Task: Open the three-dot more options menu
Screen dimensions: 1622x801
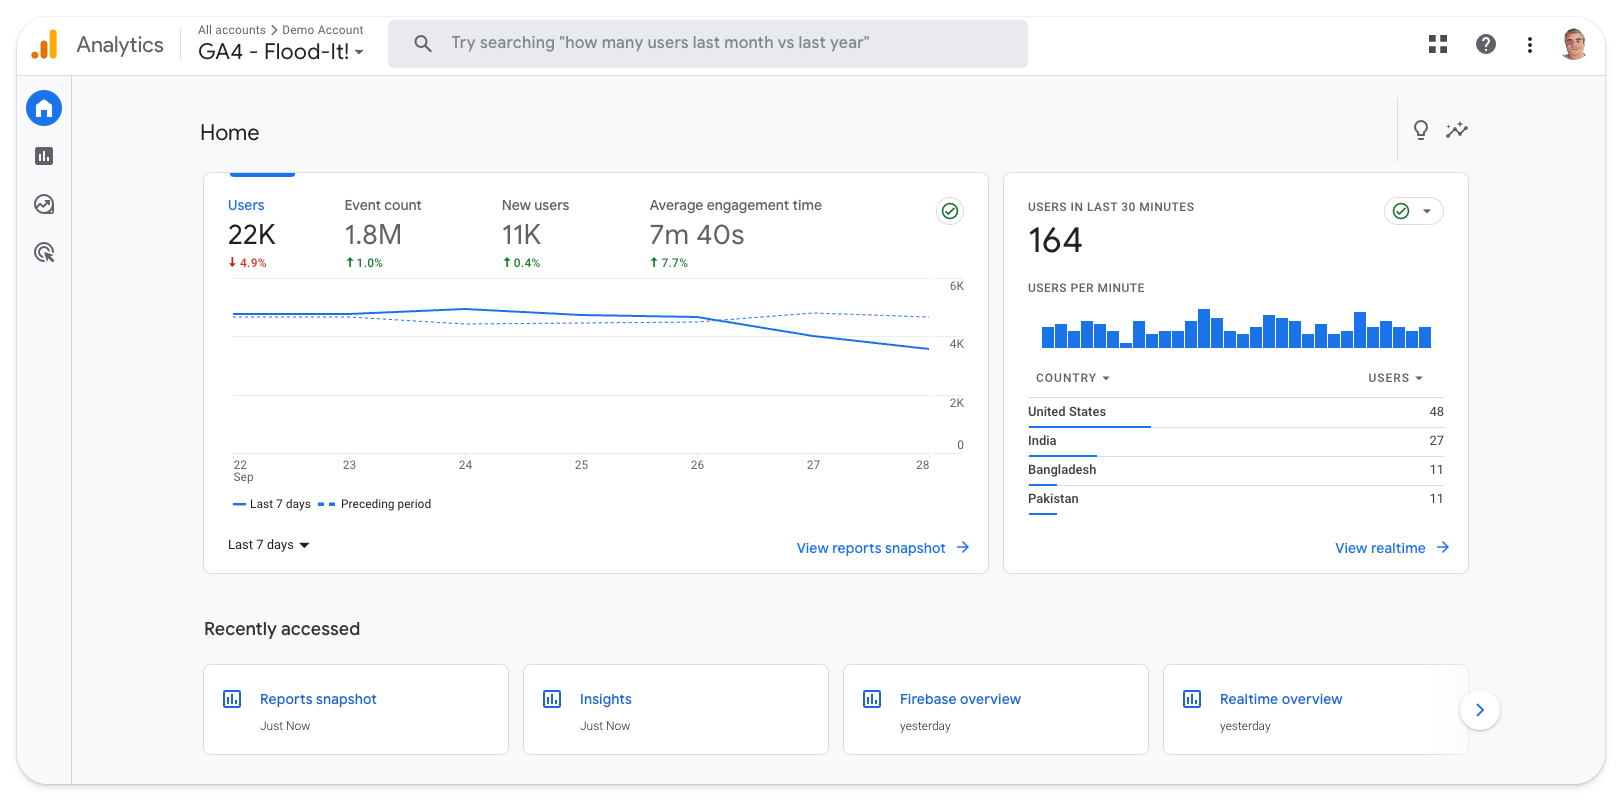Action: tap(1529, 44)
